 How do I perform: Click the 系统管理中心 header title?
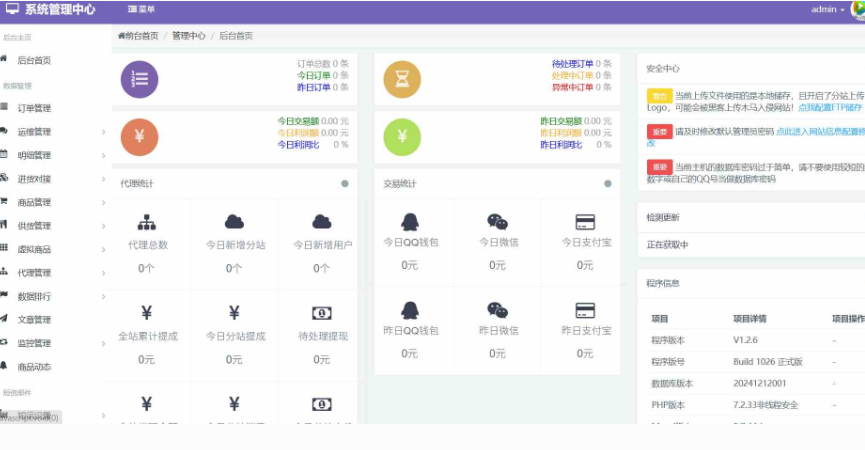(60, 9)
